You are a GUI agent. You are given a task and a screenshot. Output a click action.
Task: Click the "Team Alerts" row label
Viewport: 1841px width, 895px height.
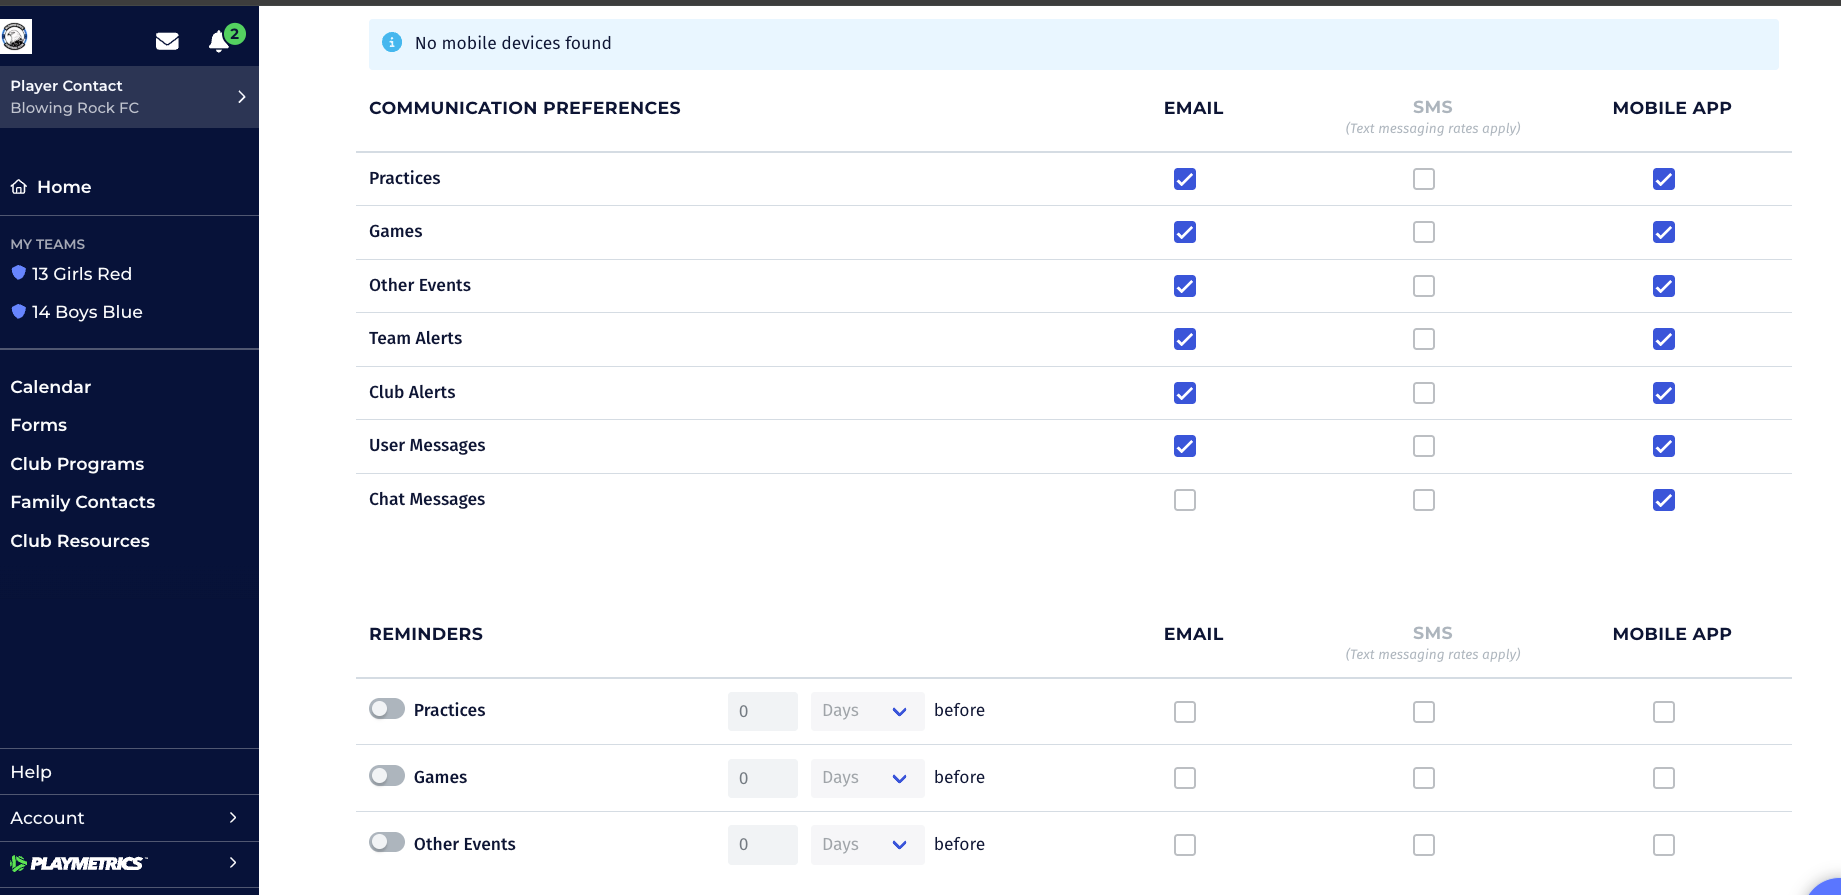point(416,338)
